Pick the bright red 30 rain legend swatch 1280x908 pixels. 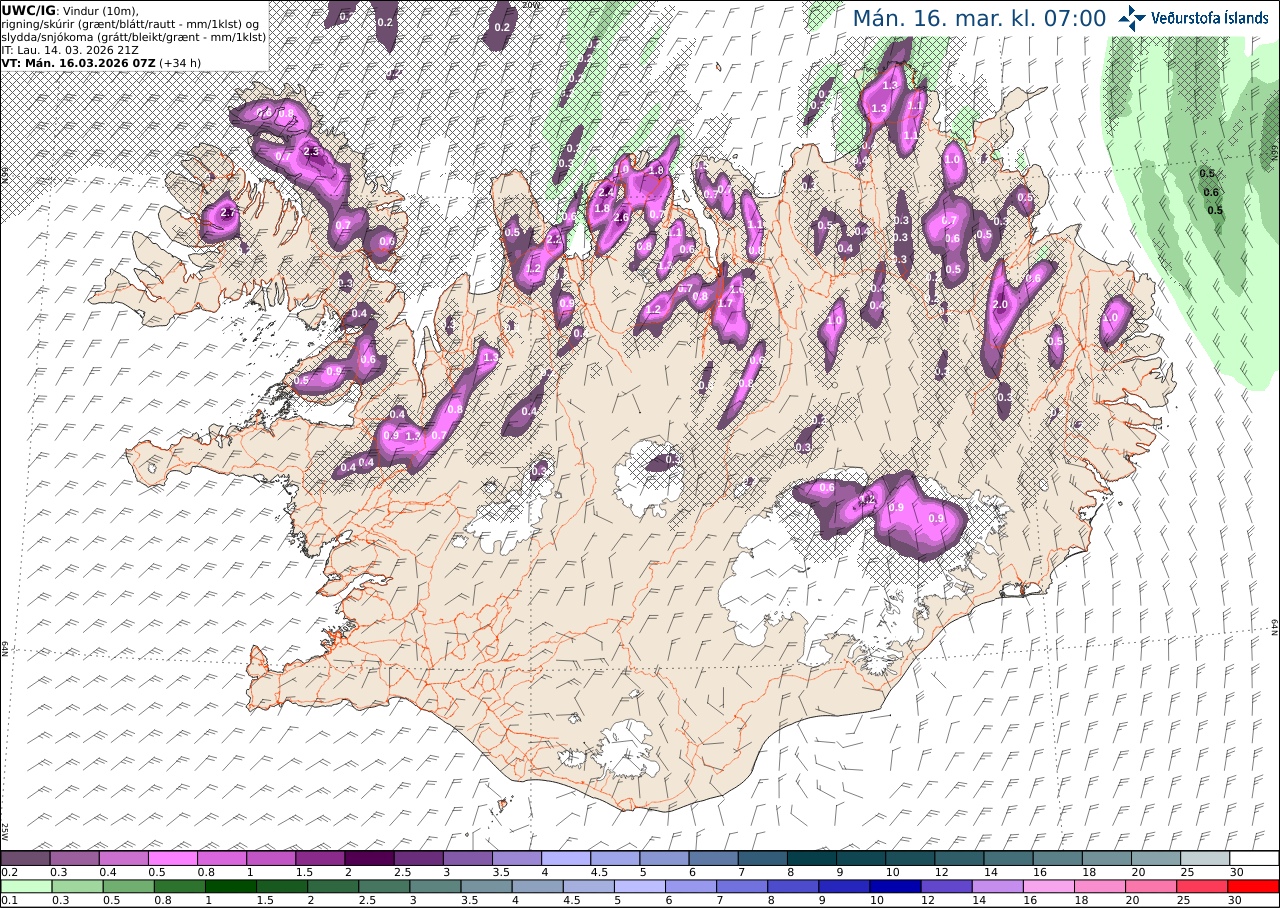[x=1254, y=886]
